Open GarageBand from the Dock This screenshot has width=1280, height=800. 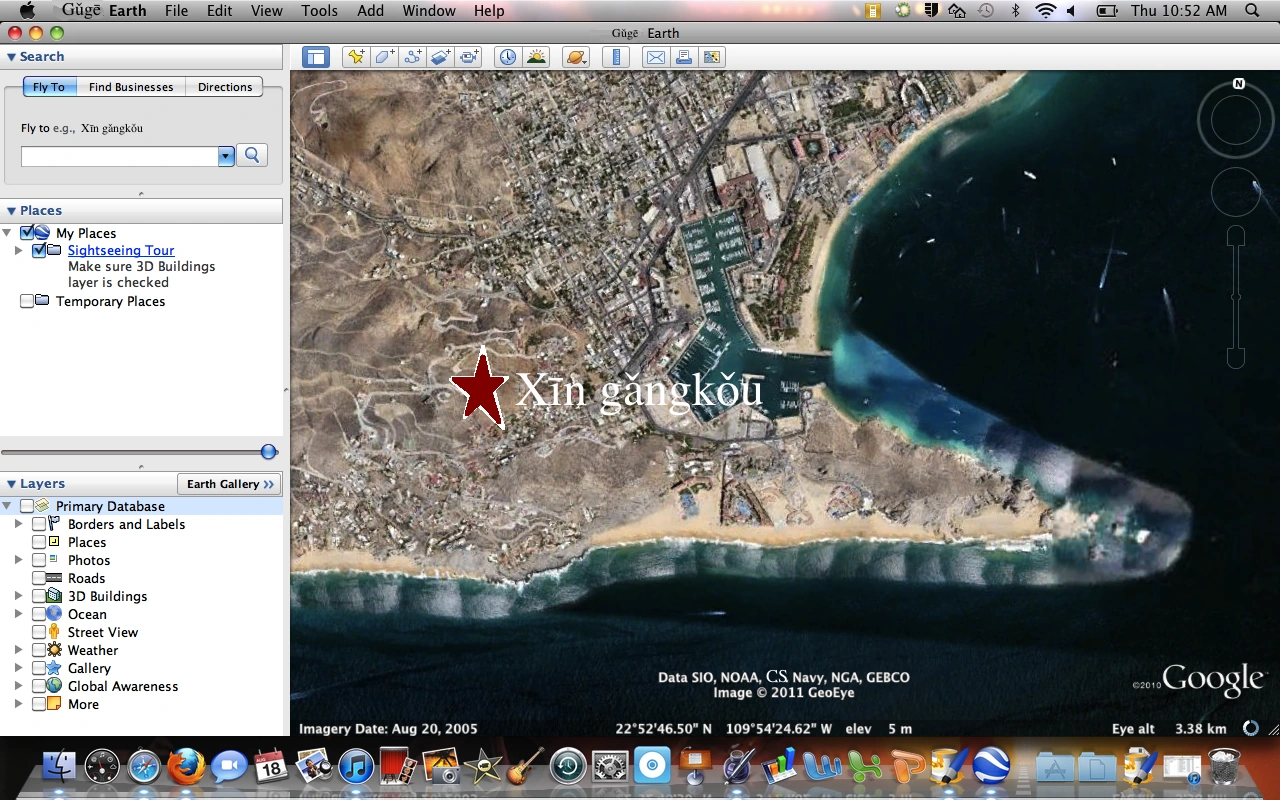pyautogui.click(x=525, y=767)
